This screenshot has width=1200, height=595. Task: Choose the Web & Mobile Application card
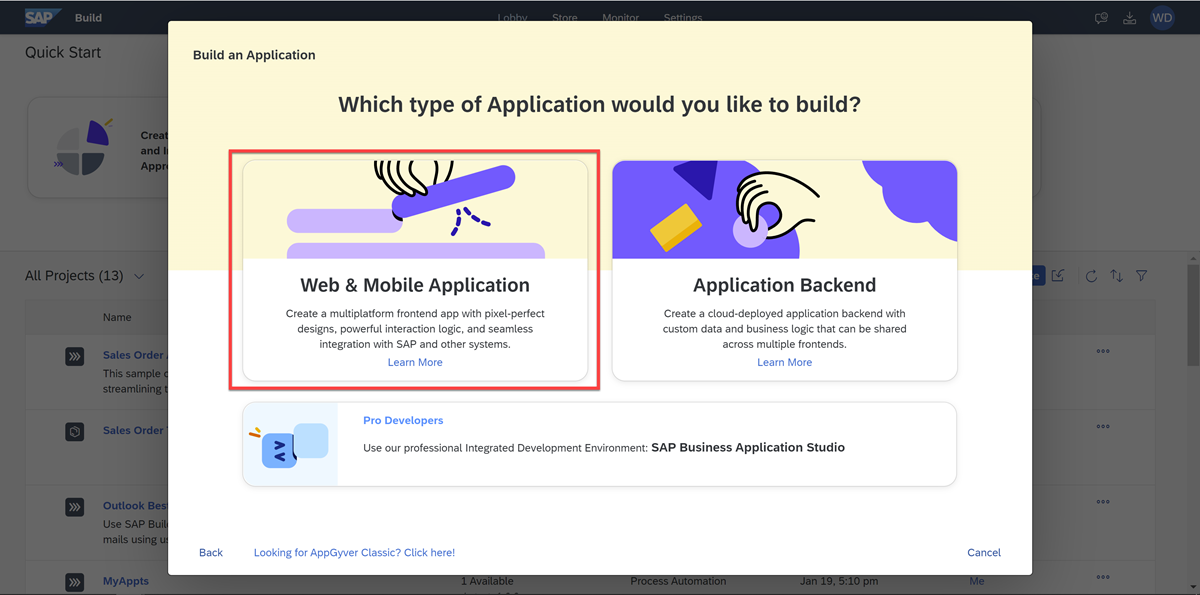415,270
